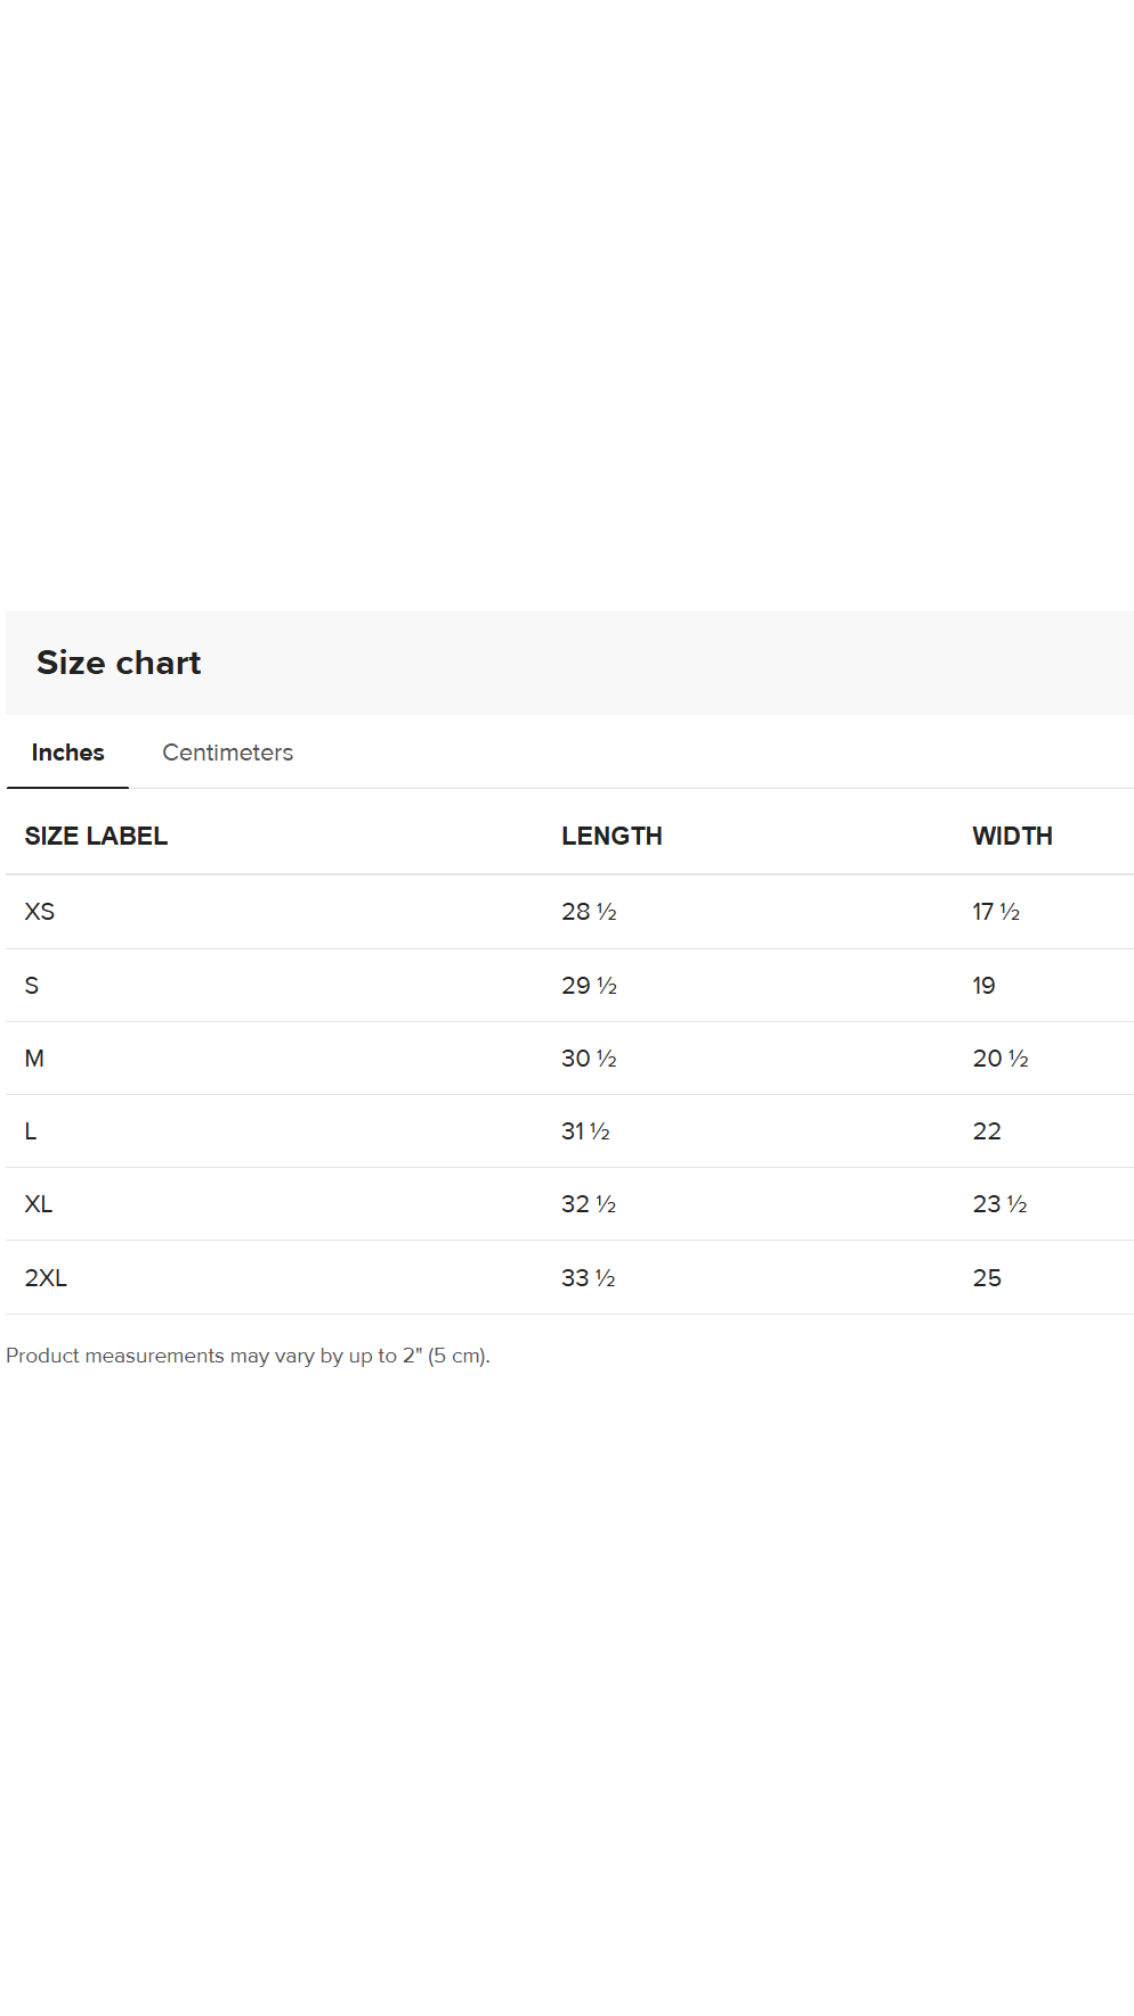
Task: Click the 17 ½ width value
Action: (x=995, y=912)
